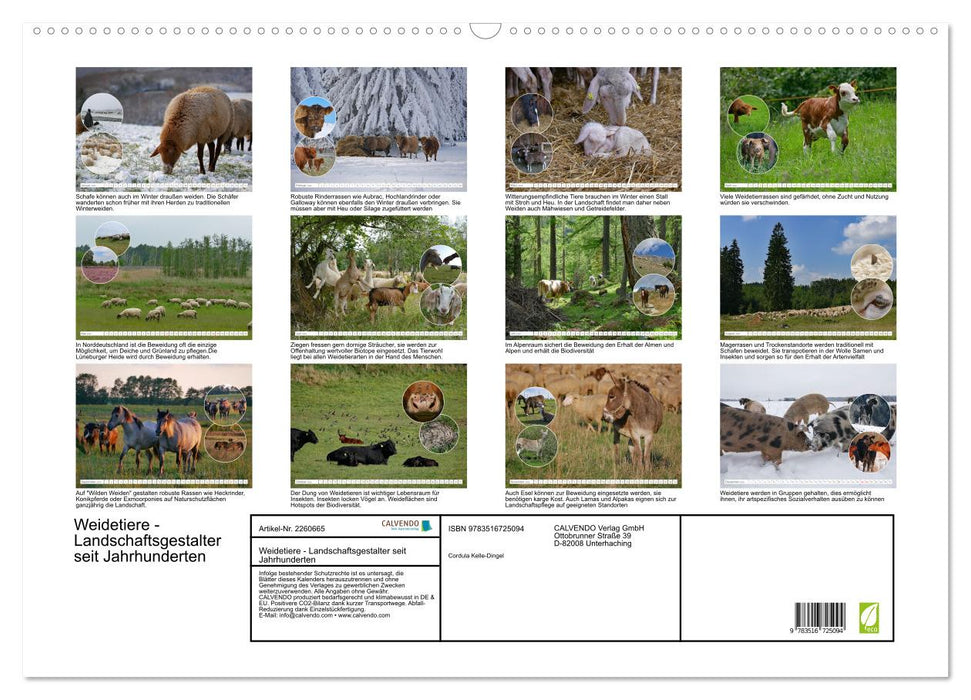Image resolution: width=971 pixels, height=700 pixels.
Task: Click the circular goat inset in the goats panel
Action: 442,305
